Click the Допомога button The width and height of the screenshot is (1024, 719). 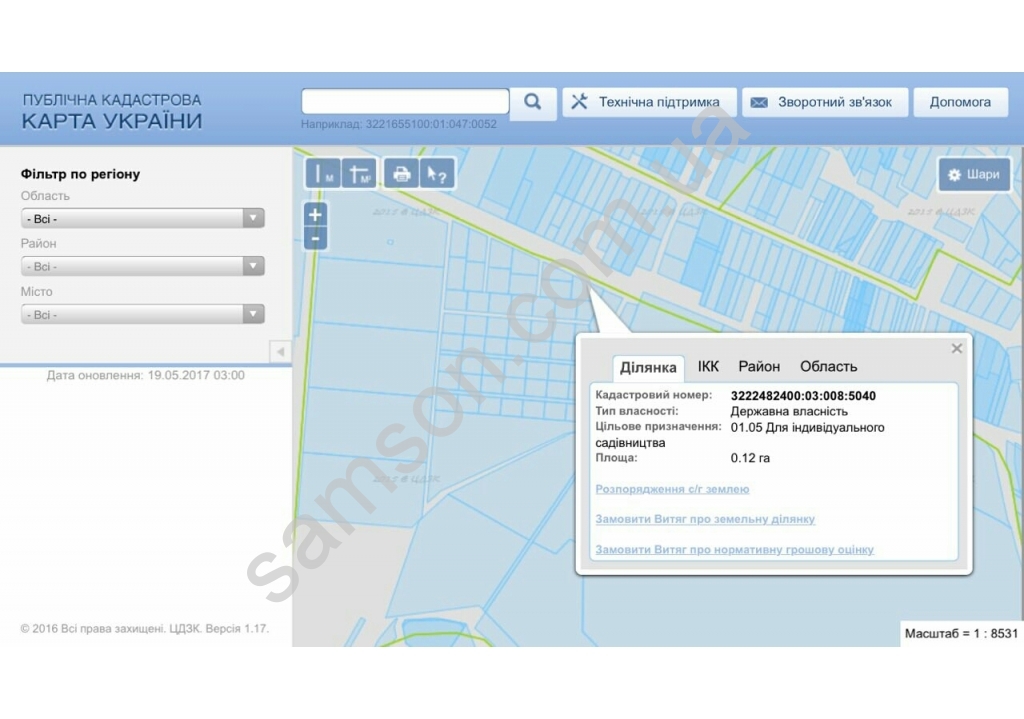tap(960, 102)
